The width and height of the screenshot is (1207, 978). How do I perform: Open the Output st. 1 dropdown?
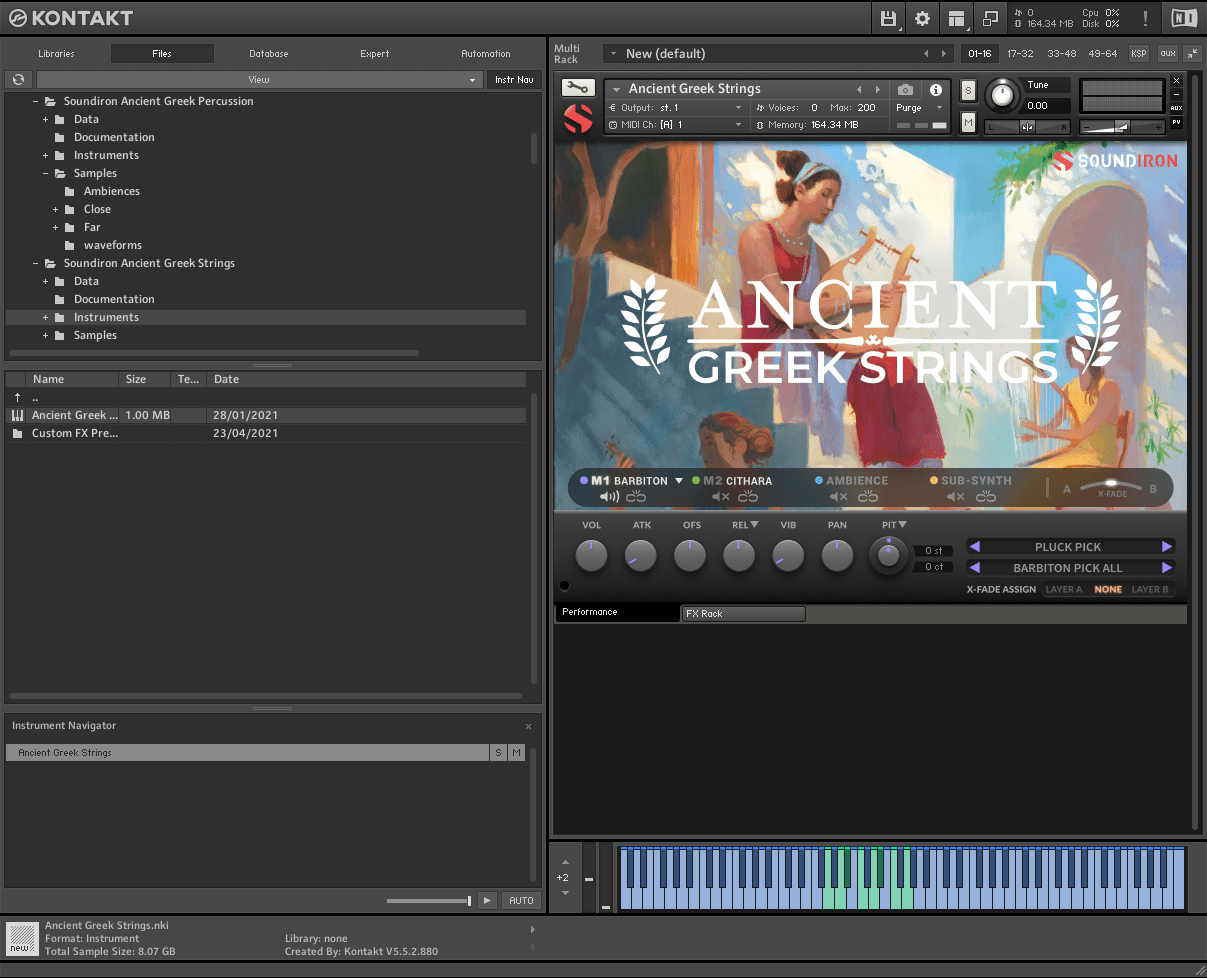coord(676,108)
